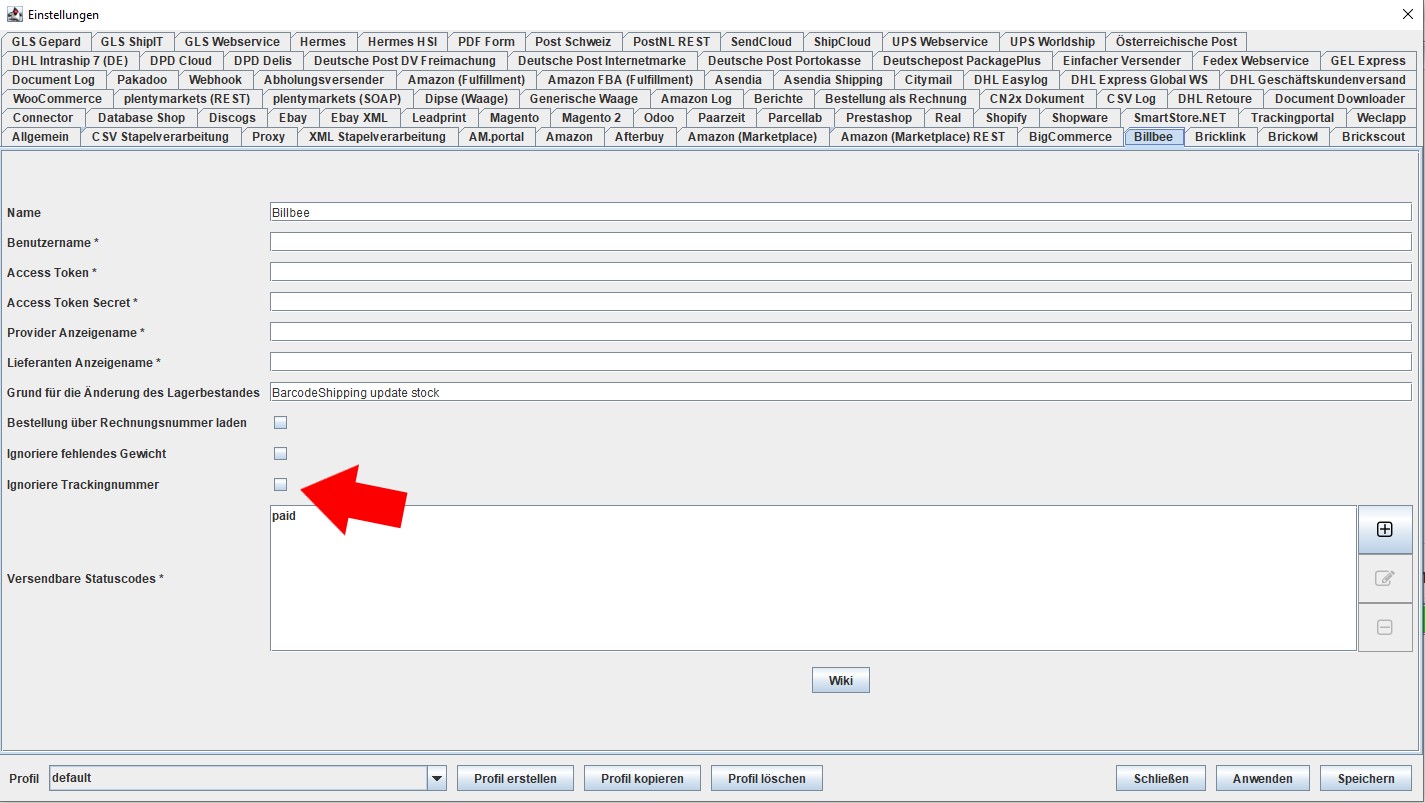Click the Schließen button
The height and width of the screenshot is (803, 1425).
pos(1161,778)
